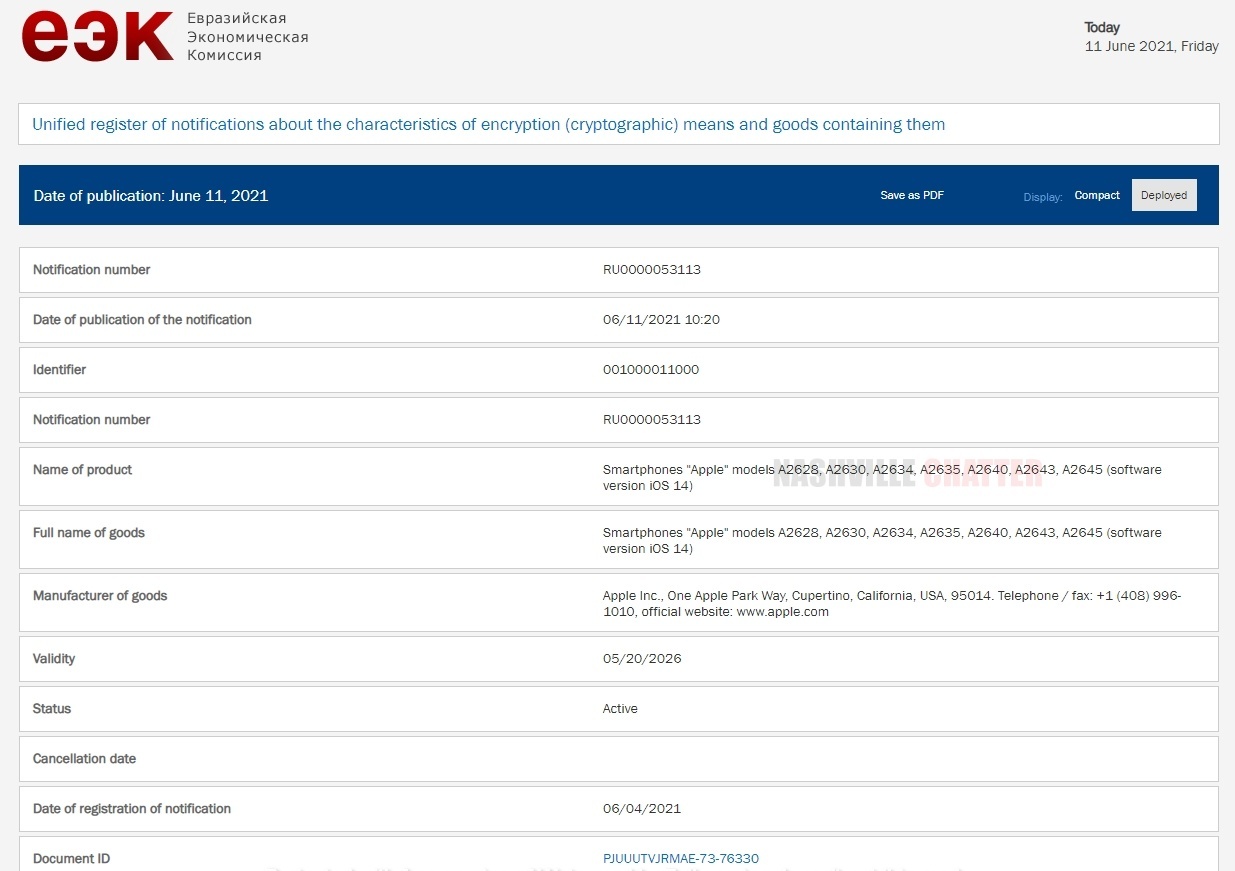Keep display mode on Deployed
1235x871 pixels.
(x=1163, y=195)
